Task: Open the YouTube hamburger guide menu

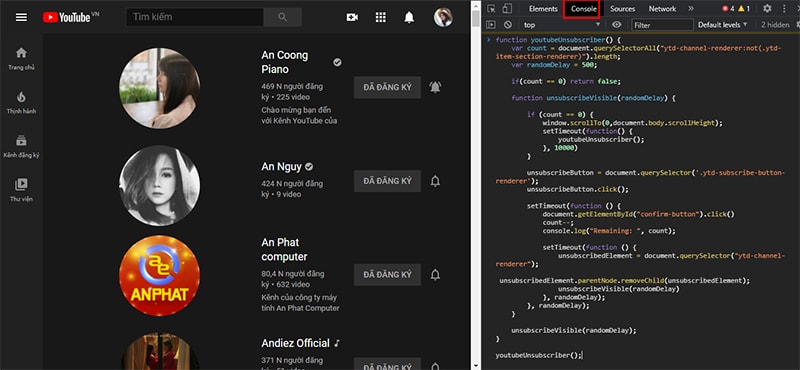Action: click(x=21, y=17)
